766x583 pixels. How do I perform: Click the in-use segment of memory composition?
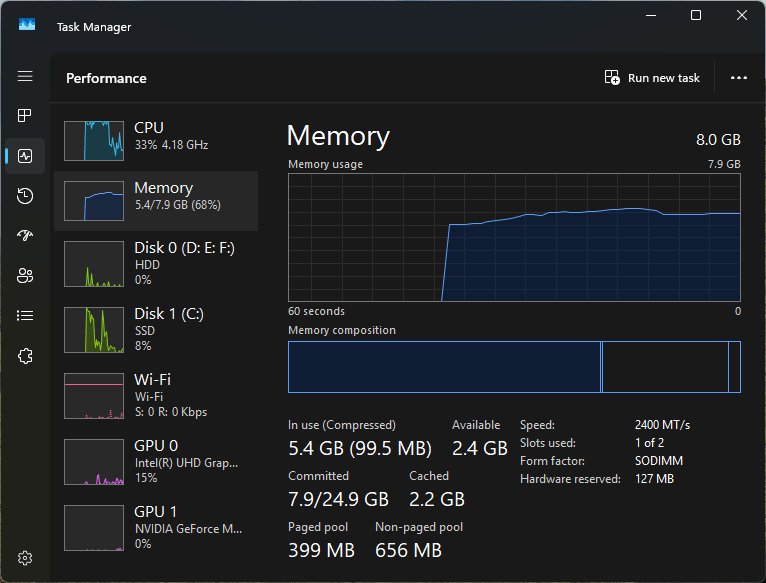[444, 367]
